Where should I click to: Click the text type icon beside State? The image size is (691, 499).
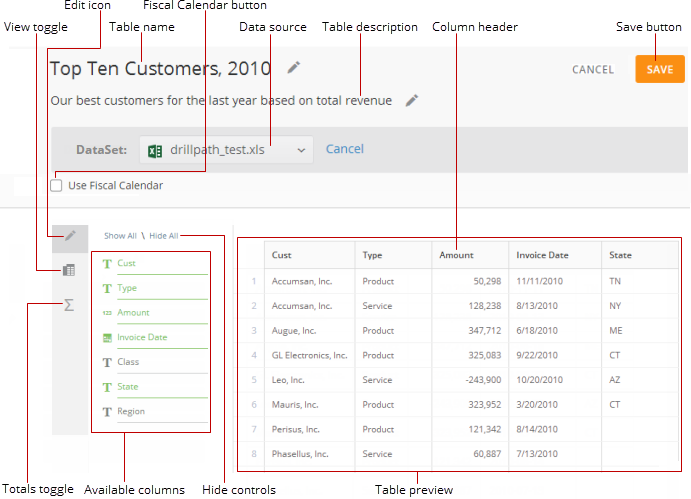(x=107, y=387)
